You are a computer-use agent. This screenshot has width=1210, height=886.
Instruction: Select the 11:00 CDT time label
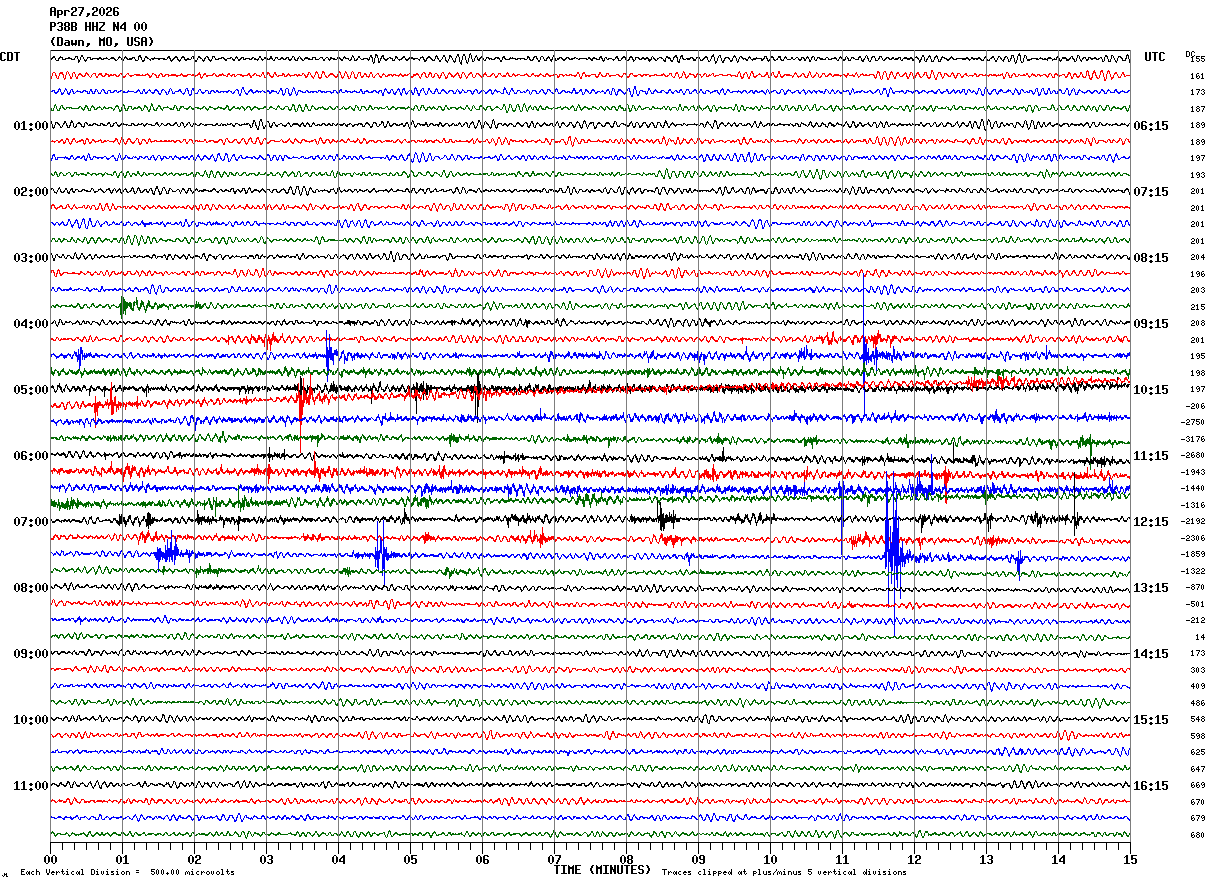click(x=30, y=786)
